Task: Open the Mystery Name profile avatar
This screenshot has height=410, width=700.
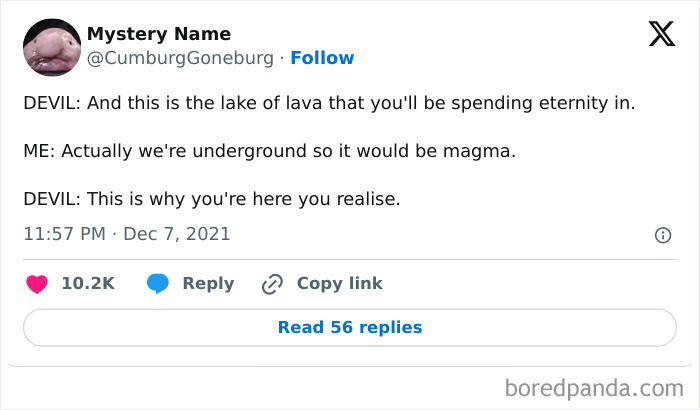Action: pos(52,47)
